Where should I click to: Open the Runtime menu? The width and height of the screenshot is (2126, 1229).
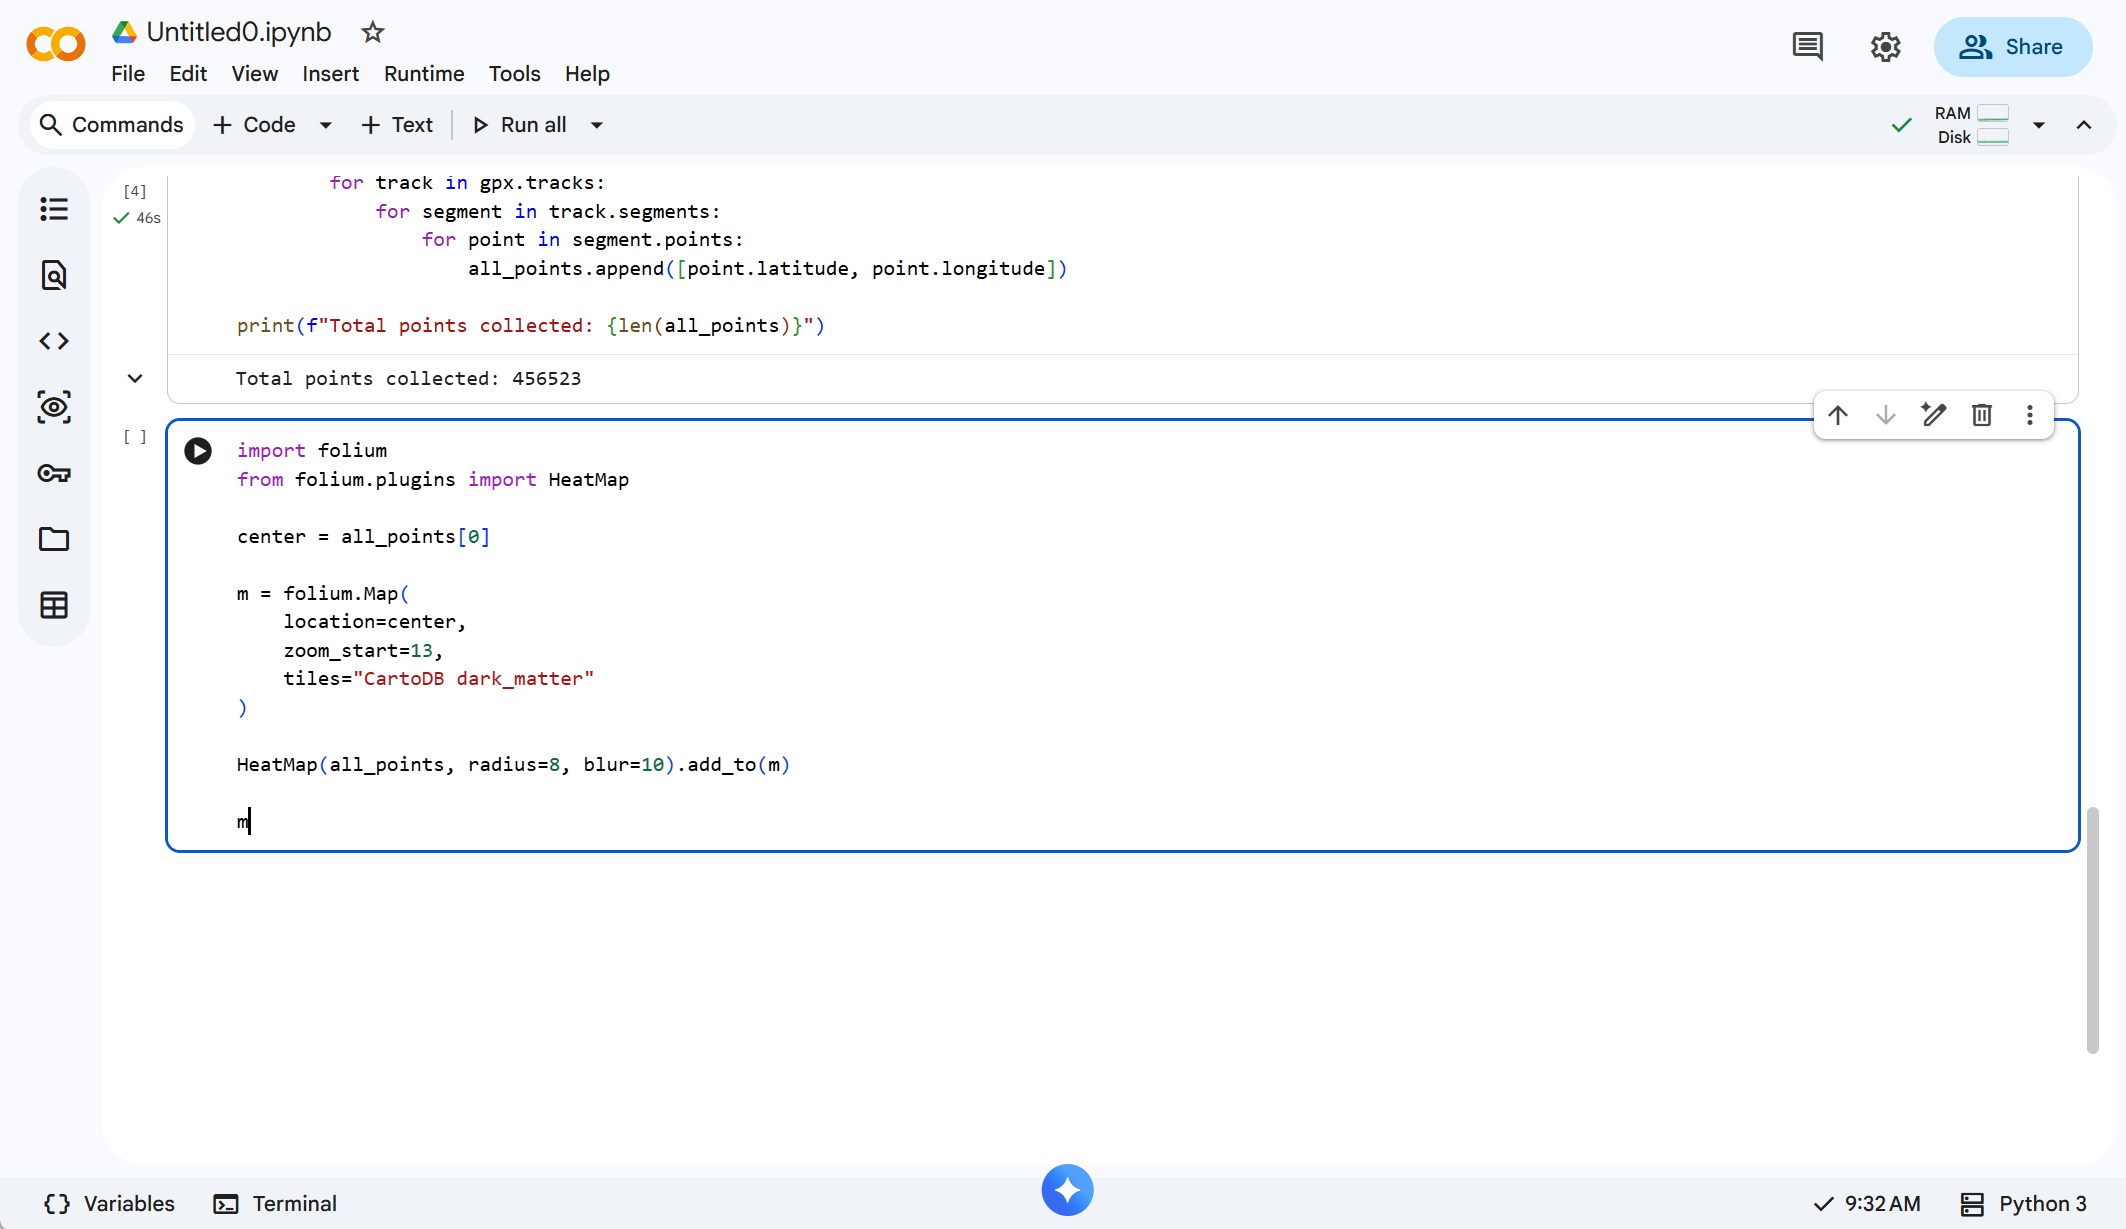pyautogui.click(x=424, y=74)
